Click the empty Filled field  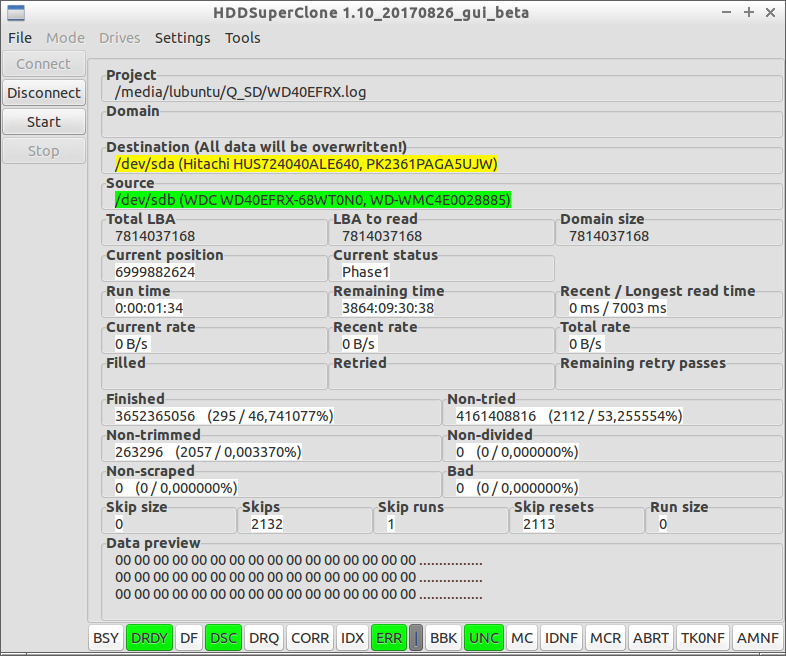coord(214,378)
